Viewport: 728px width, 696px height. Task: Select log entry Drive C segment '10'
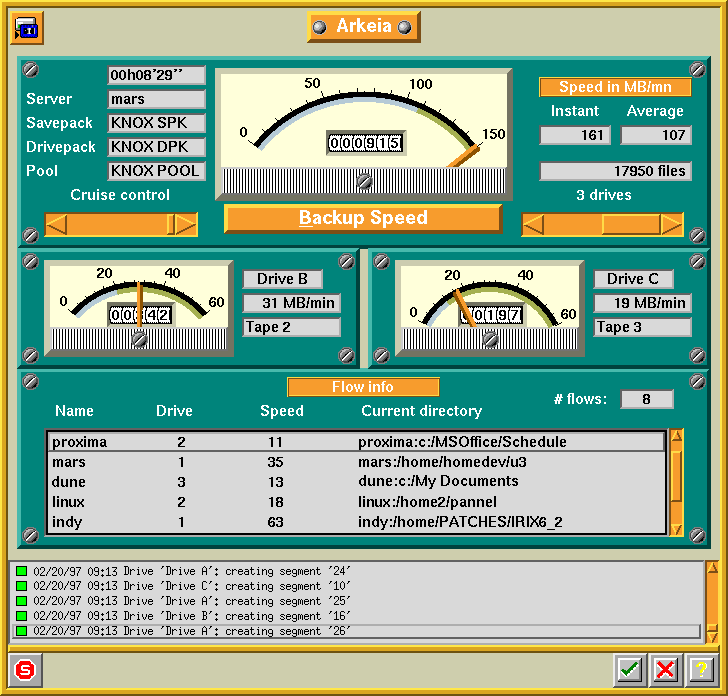click(357, 586)
